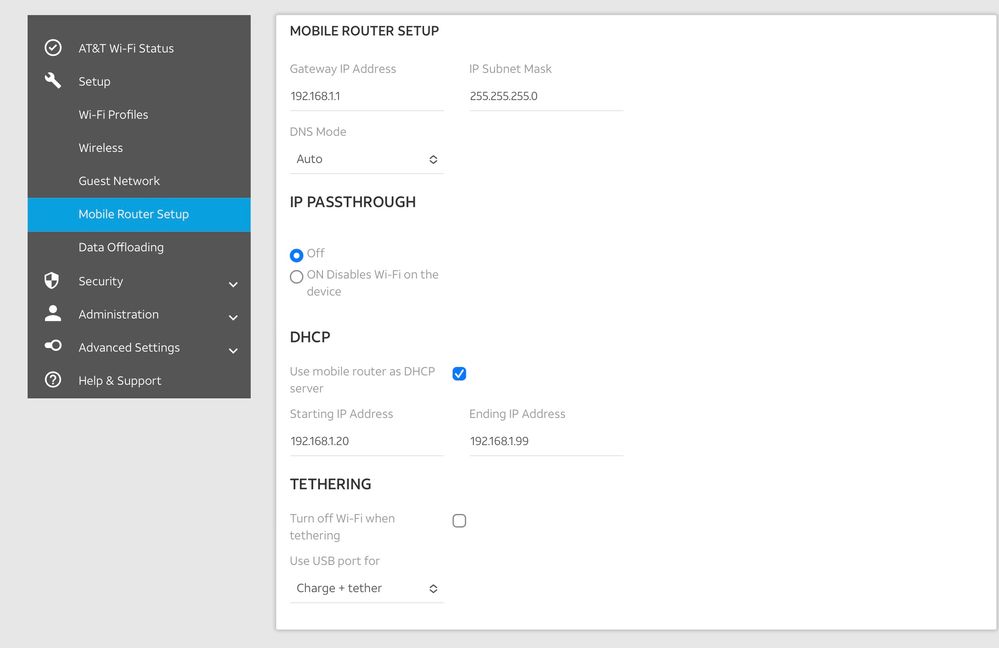Expand the Security menu chevron
The image size is (999, 648).
click(x=233, y=284)
